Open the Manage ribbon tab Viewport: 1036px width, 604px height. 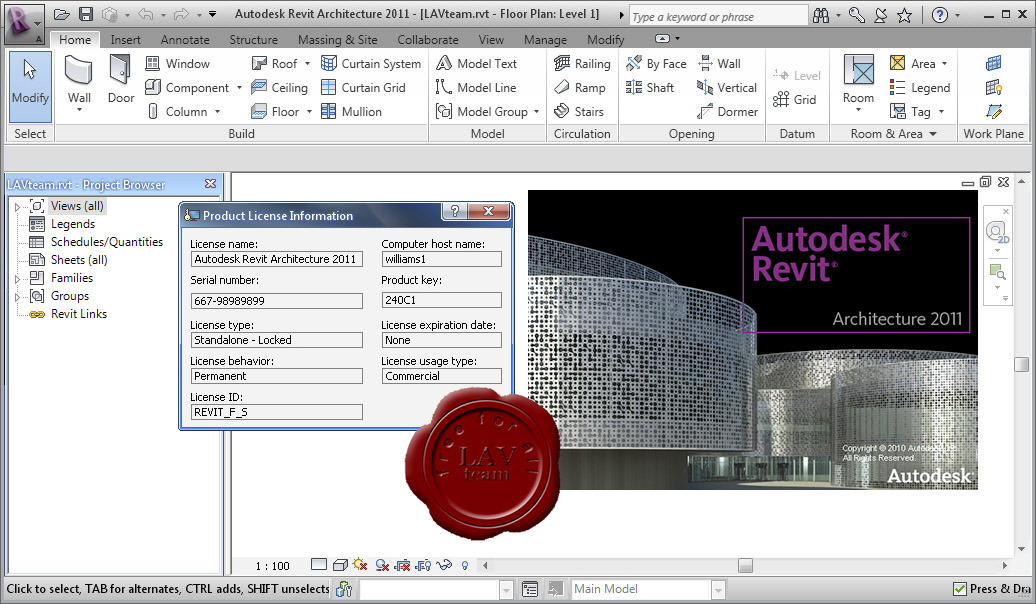[545, 40]
